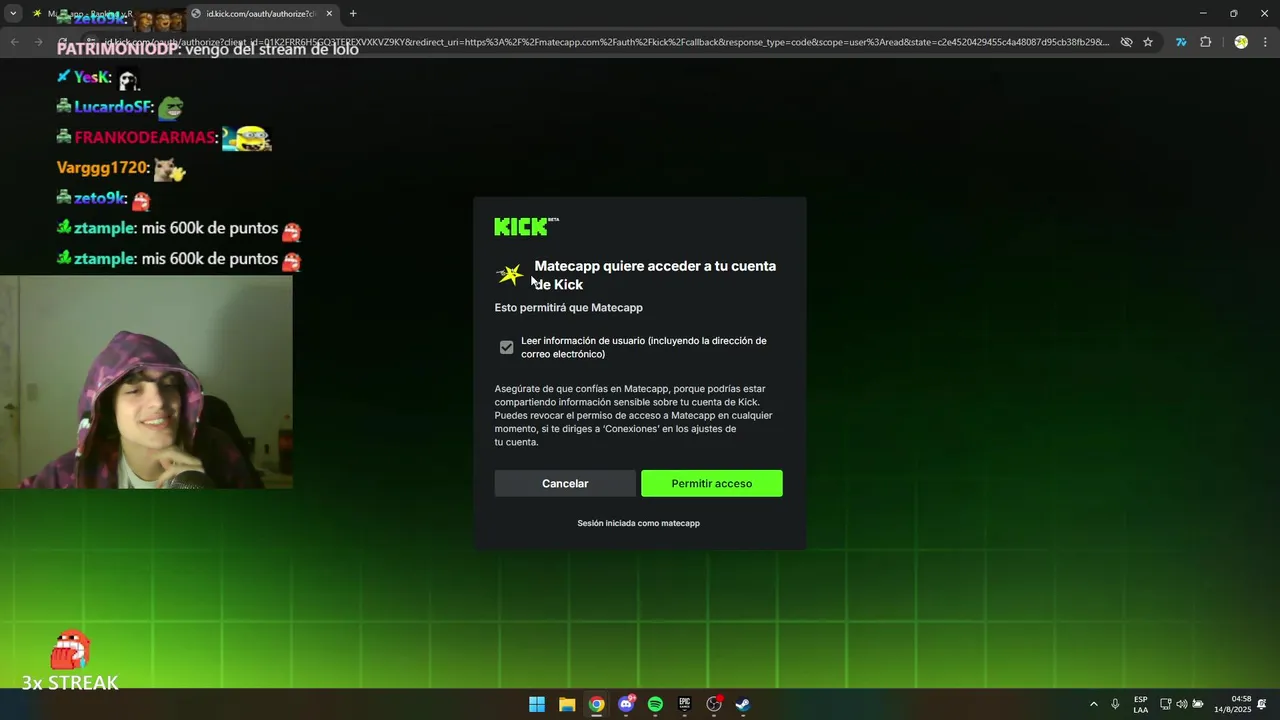
Task: Open OBS Studio from taskbar
Action: click(x=714, y=704)
